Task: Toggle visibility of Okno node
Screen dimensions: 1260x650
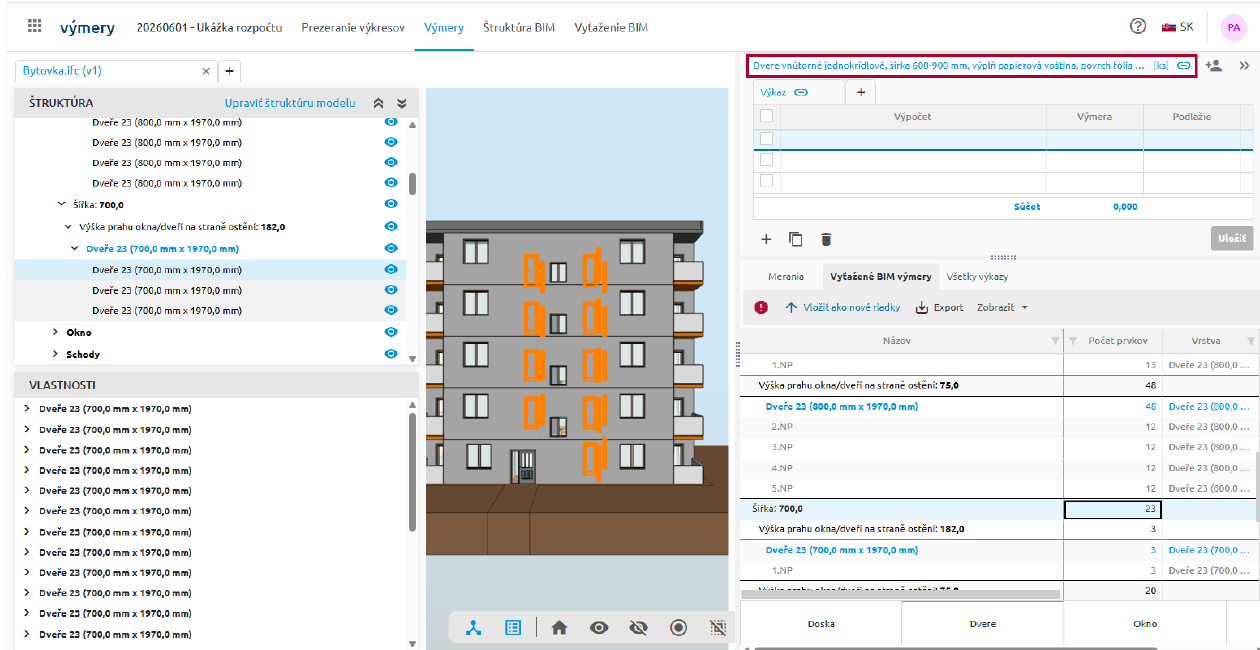Action: 391,332
